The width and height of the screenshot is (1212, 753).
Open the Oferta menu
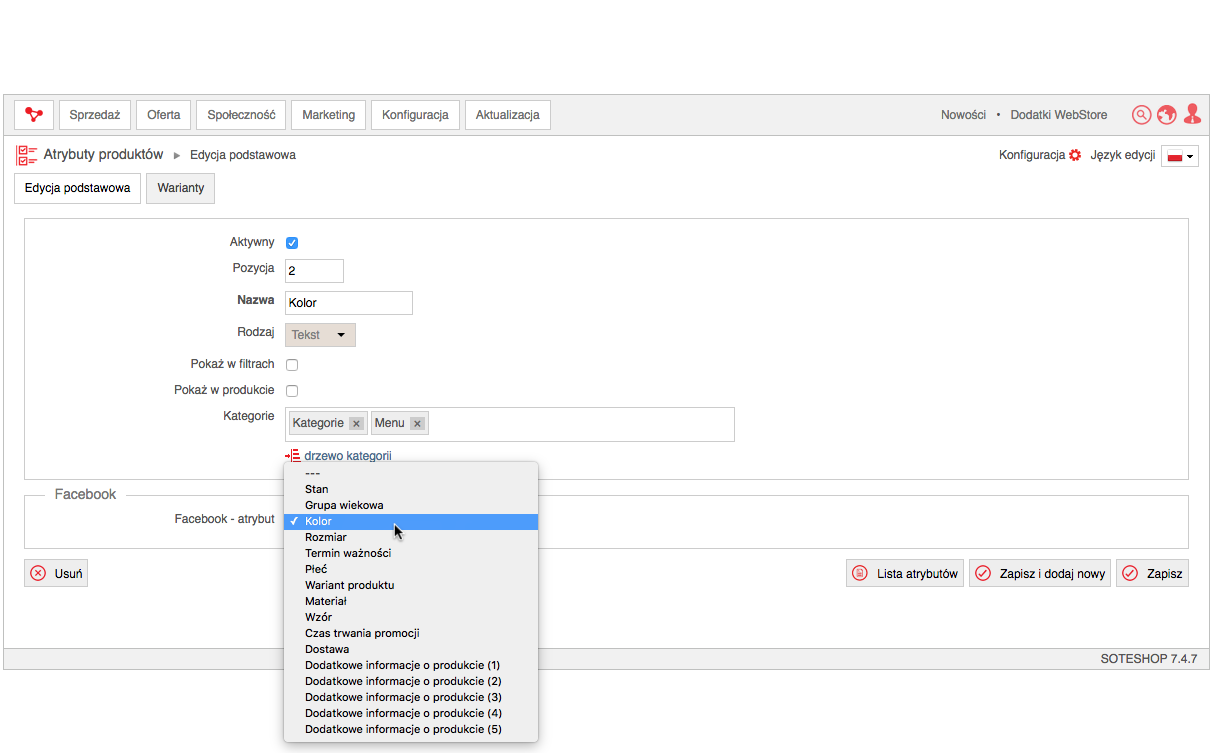(164, 115)
